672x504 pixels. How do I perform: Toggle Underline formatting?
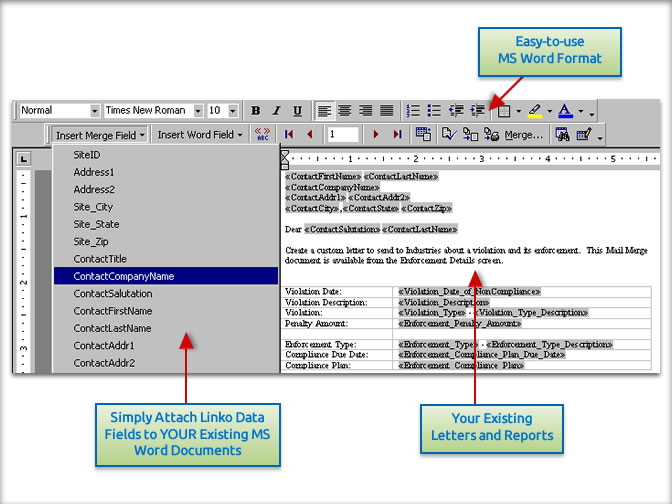point(297,111)
